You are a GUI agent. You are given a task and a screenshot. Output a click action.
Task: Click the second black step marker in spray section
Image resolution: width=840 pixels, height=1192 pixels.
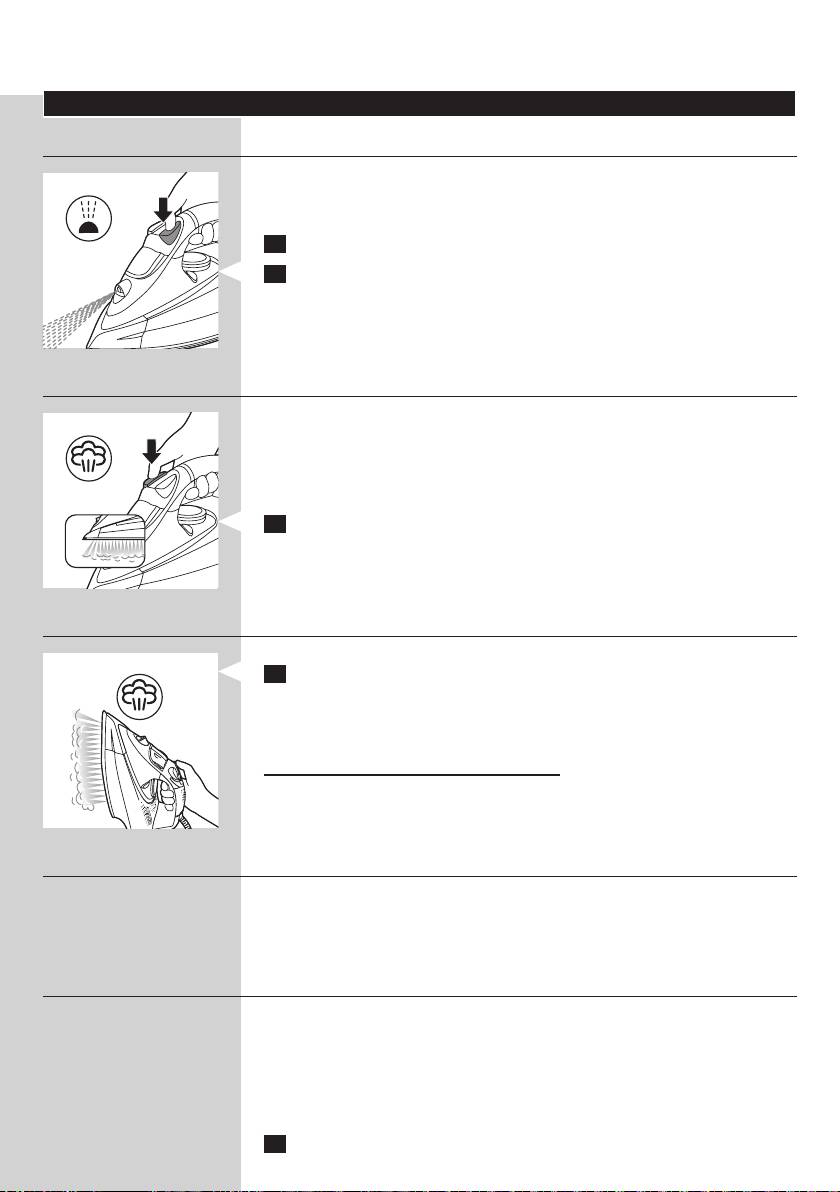pyautogui.click(x=275, y=274)
